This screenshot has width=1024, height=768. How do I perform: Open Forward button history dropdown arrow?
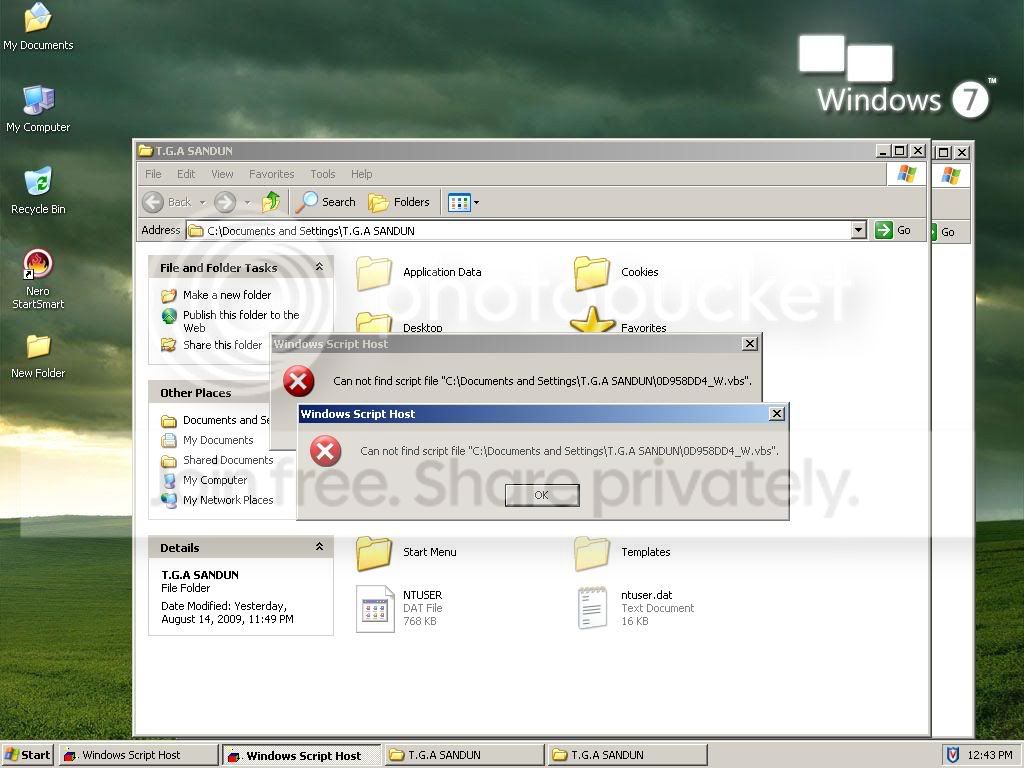247,202
